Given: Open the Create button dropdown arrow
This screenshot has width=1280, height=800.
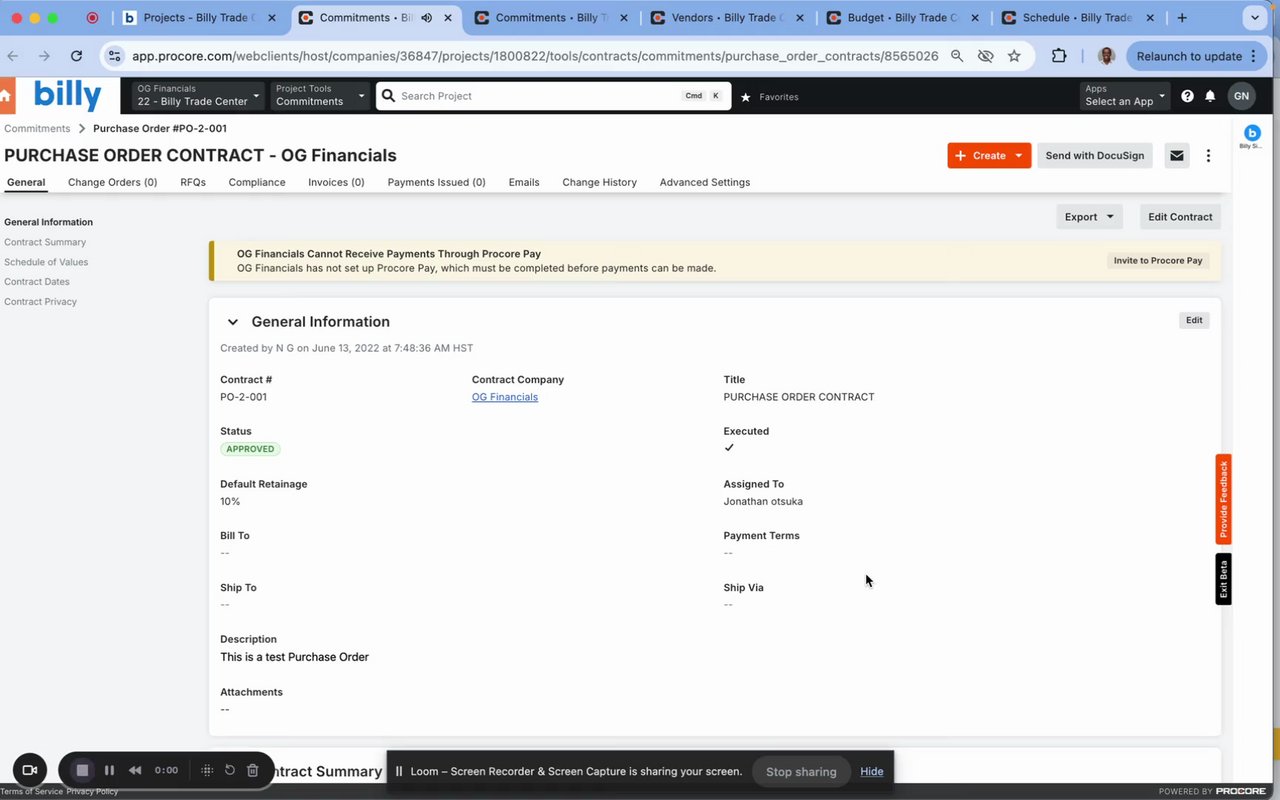Looking at the screenshot, I should [1018, 155].
